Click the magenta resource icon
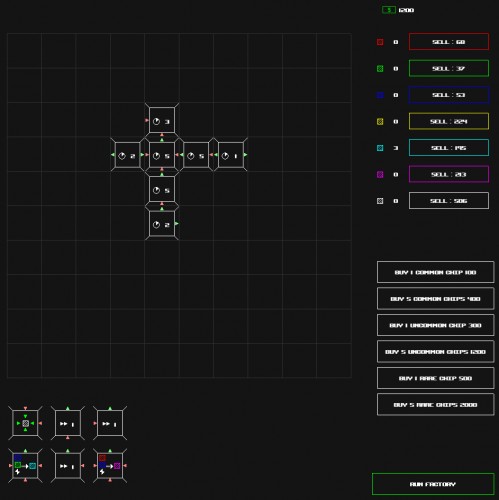Image resolution: width=499 pixels, height=500 pixels. pos(380,174)
